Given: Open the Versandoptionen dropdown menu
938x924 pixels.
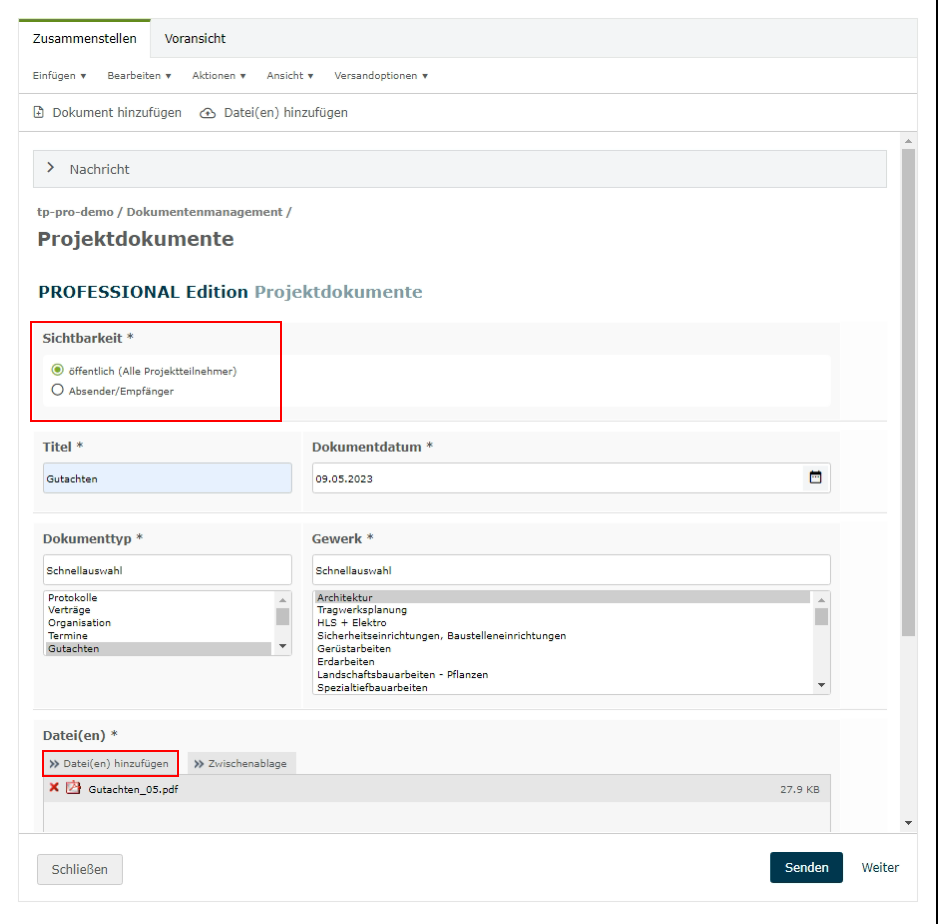Looking at the screenshot, I should pos(381,76).
